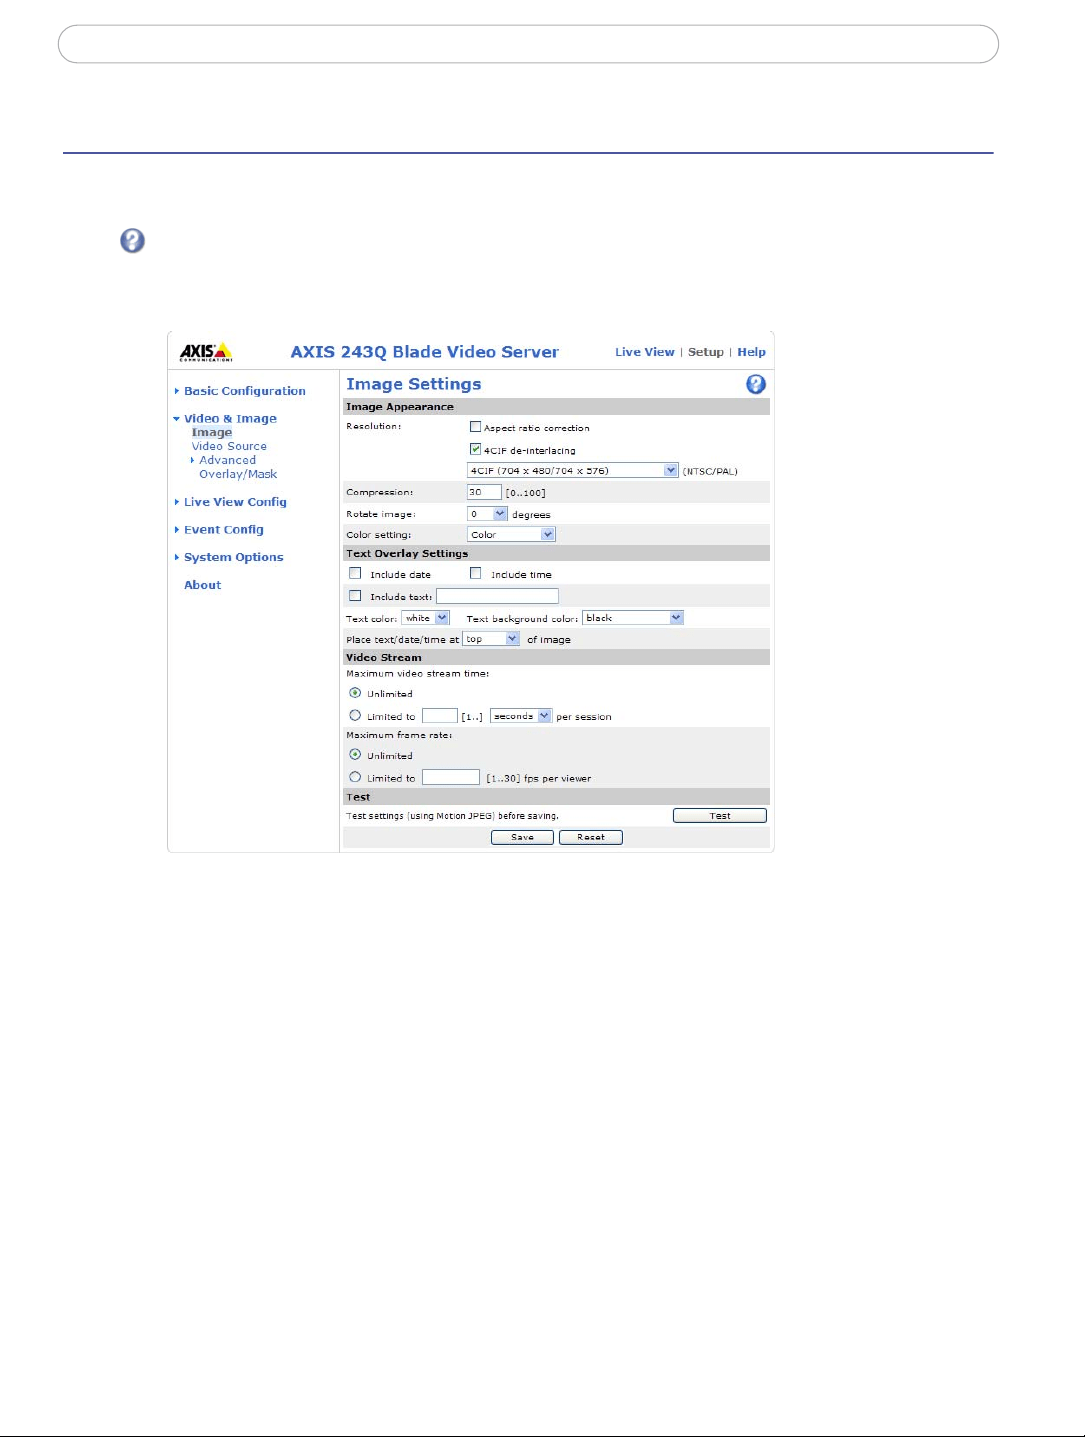Click the Compression value field
1085x1437 pixels.
point(484,492)
